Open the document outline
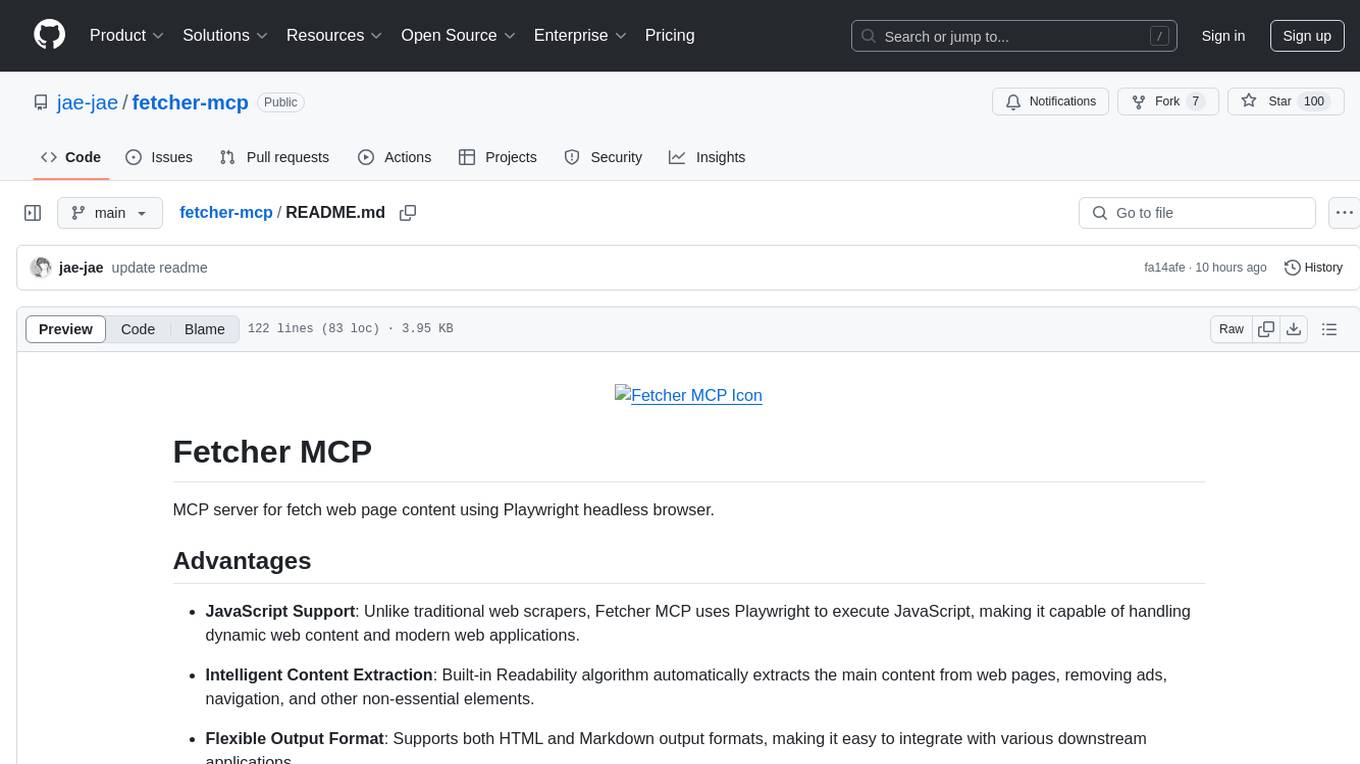Viewport: 1360px width, 764px height. (1329, 329)
